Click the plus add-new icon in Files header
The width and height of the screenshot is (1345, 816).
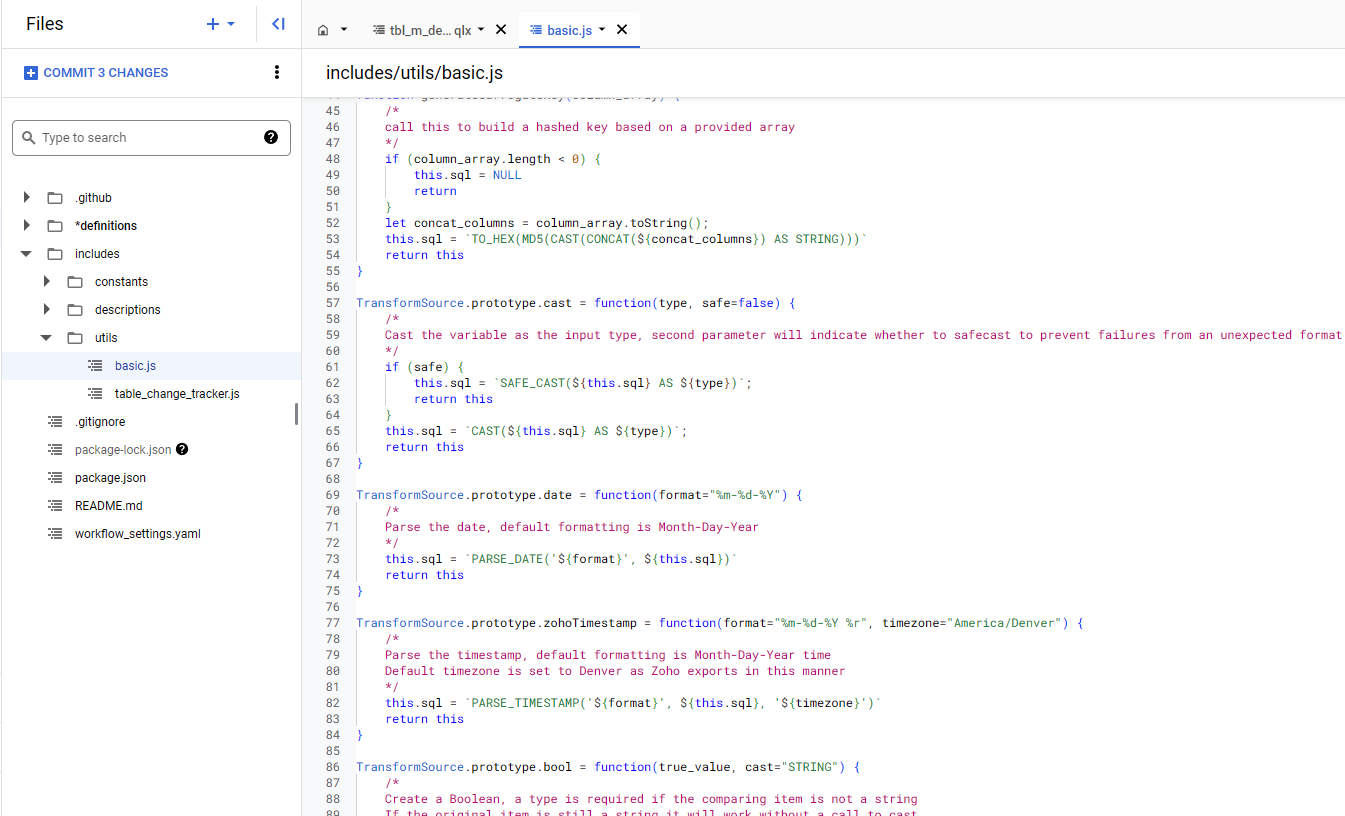point(212,24)
